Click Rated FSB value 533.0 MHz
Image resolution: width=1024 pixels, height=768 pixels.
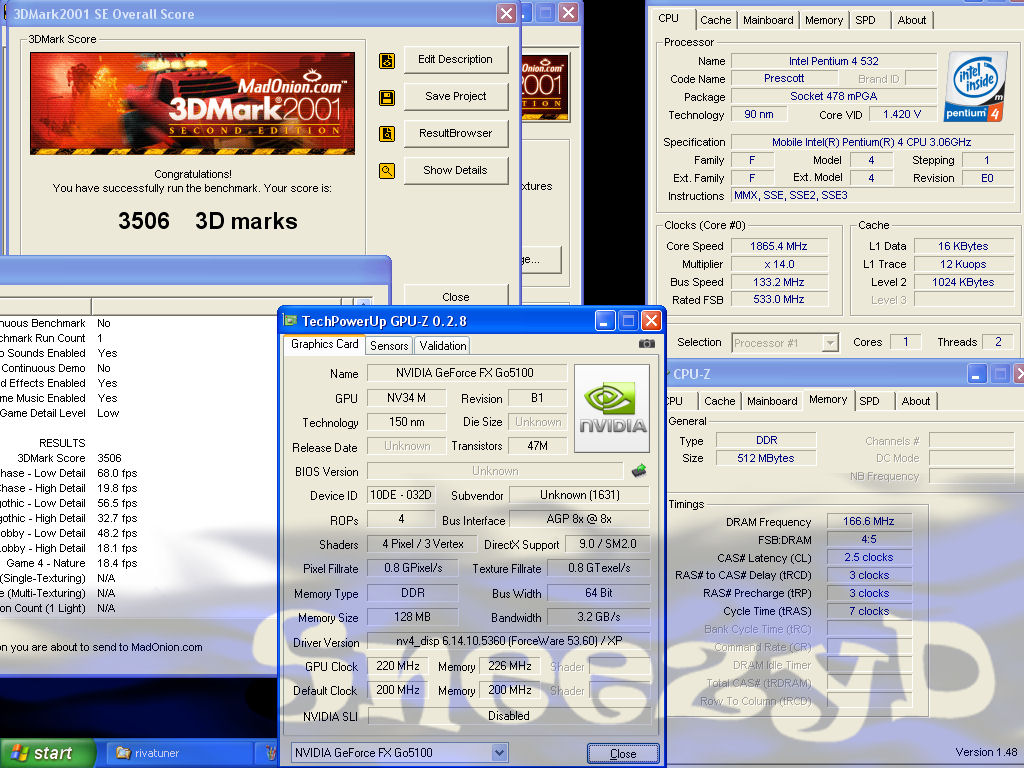click(x=779, y=300)
